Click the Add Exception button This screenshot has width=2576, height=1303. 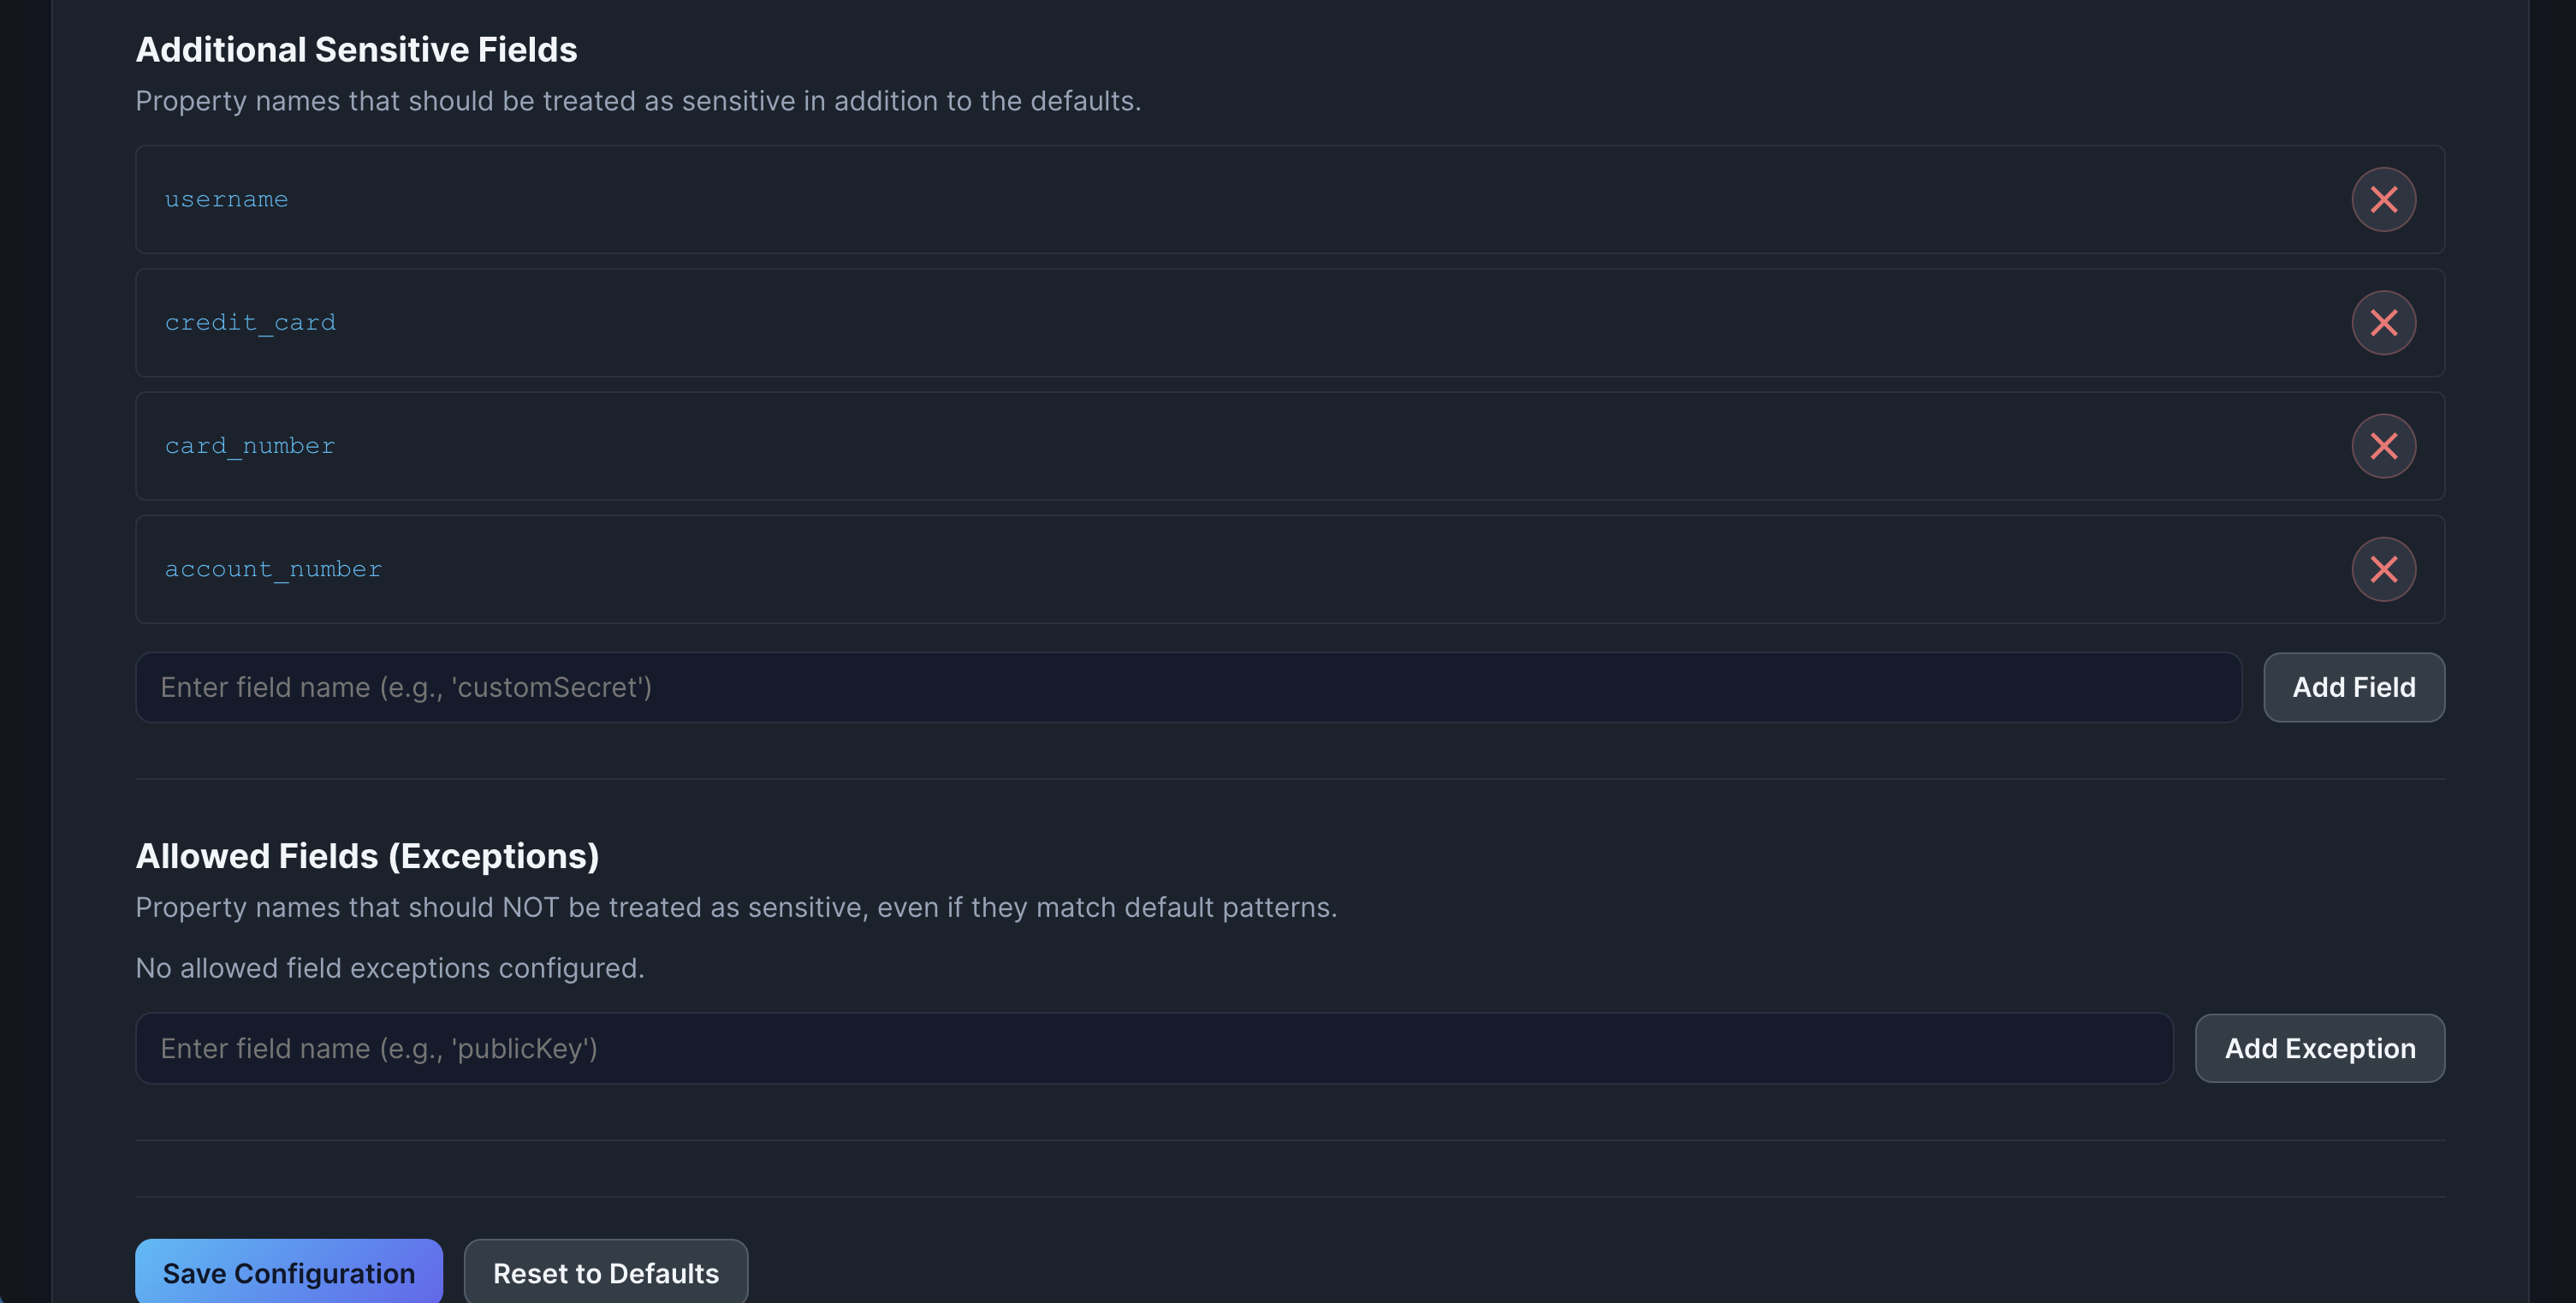(2320, 1048)
